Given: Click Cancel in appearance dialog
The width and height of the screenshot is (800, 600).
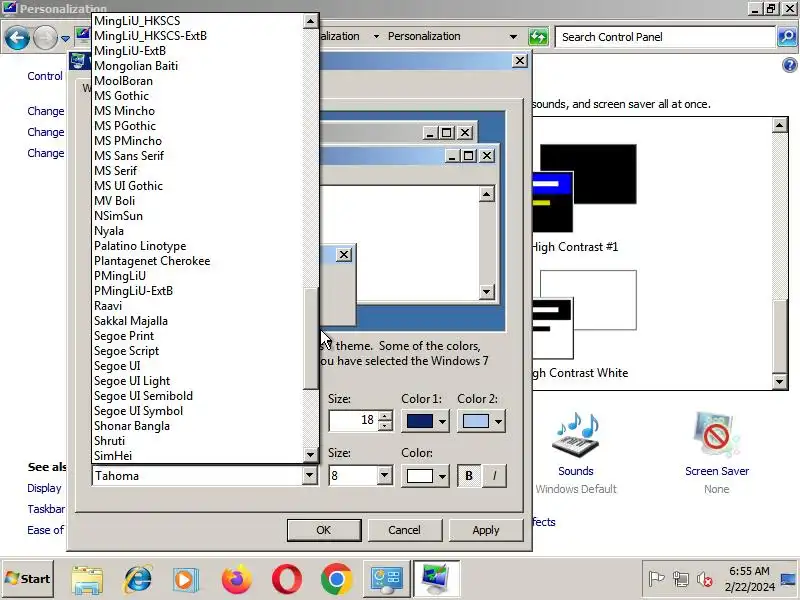Looking at the screenshot, I should click(x=404, y=530).
